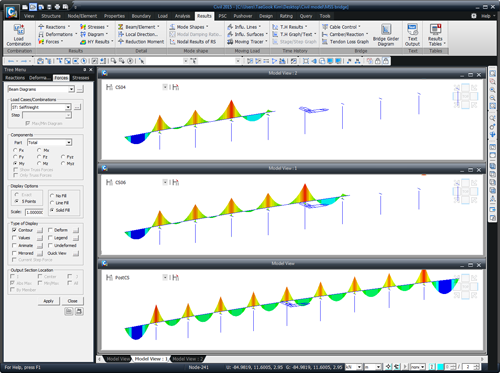
Task: Click the ellipsis button beside ST: SelfWeight
Action: pyautogui.click(x=77, y=107)
